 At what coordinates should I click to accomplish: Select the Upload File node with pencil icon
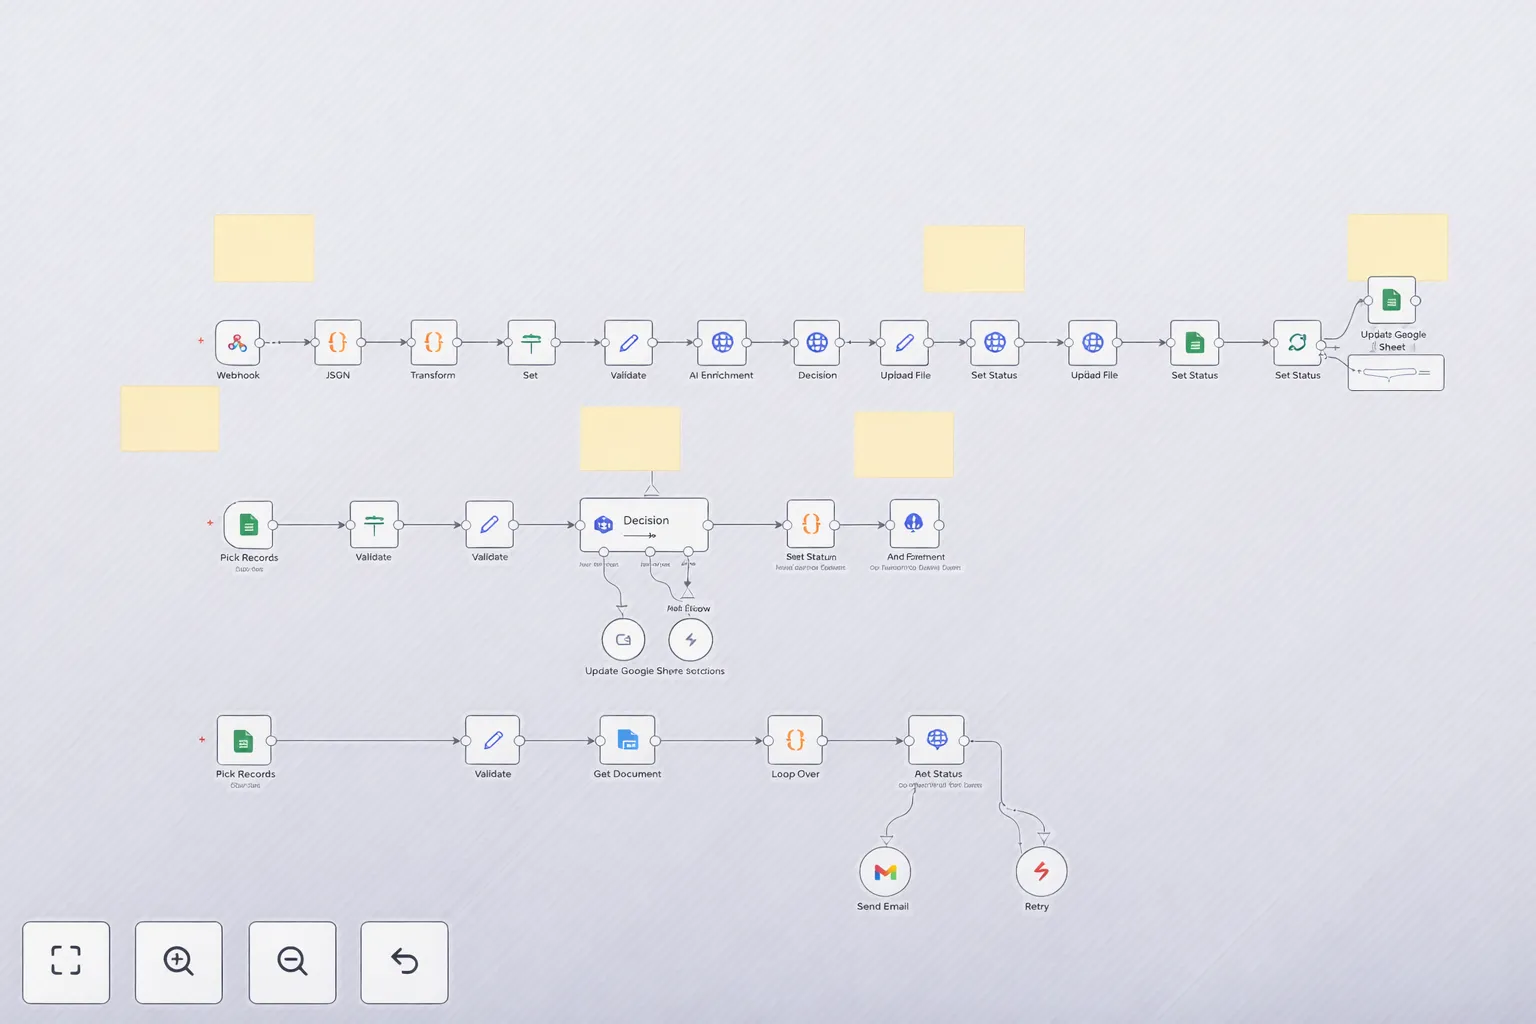click(904, 342)
